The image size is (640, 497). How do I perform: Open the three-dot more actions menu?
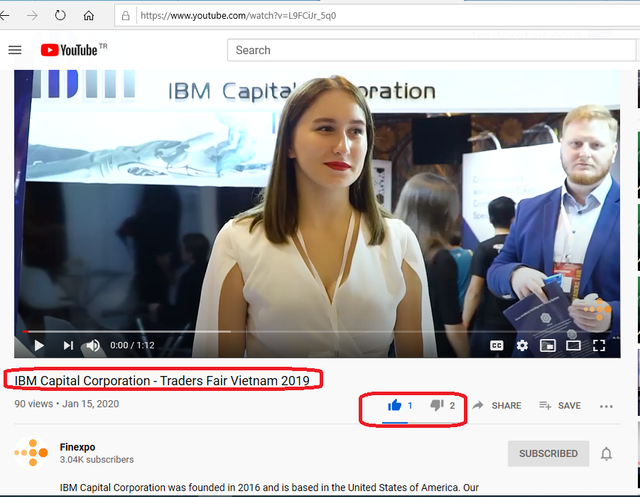(606, 406)
